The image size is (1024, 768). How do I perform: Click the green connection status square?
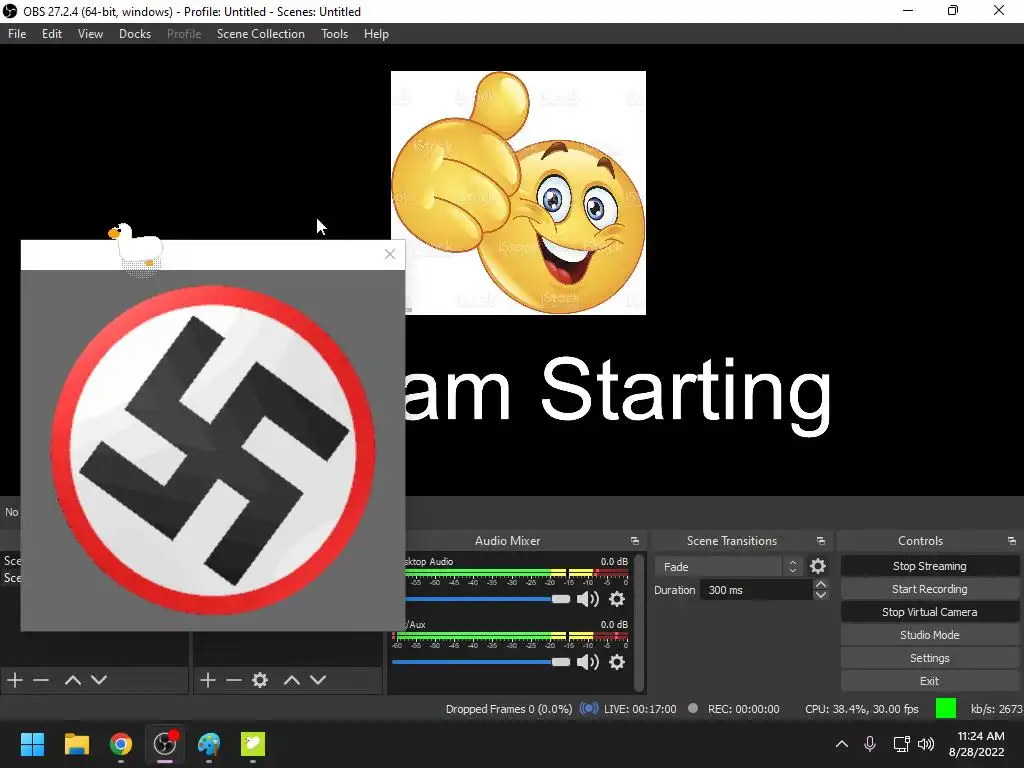(x=946, y=709)
